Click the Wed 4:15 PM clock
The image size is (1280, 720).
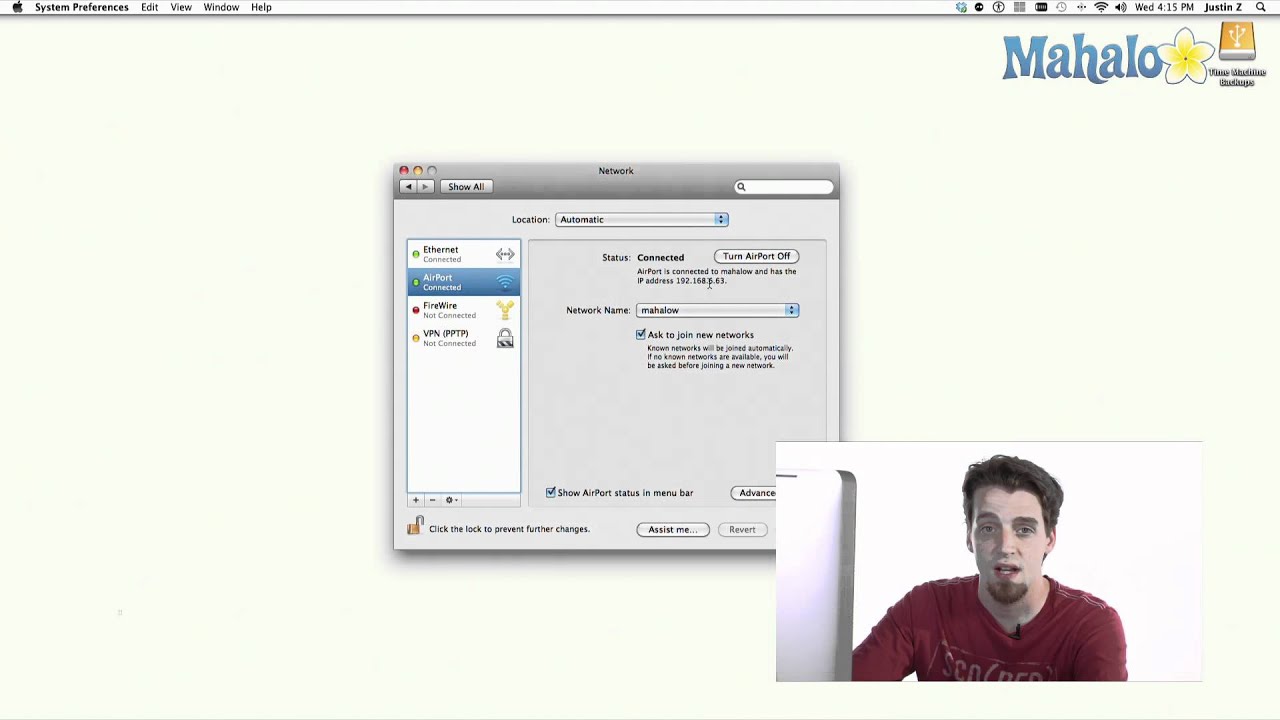tap(1164, 7)
